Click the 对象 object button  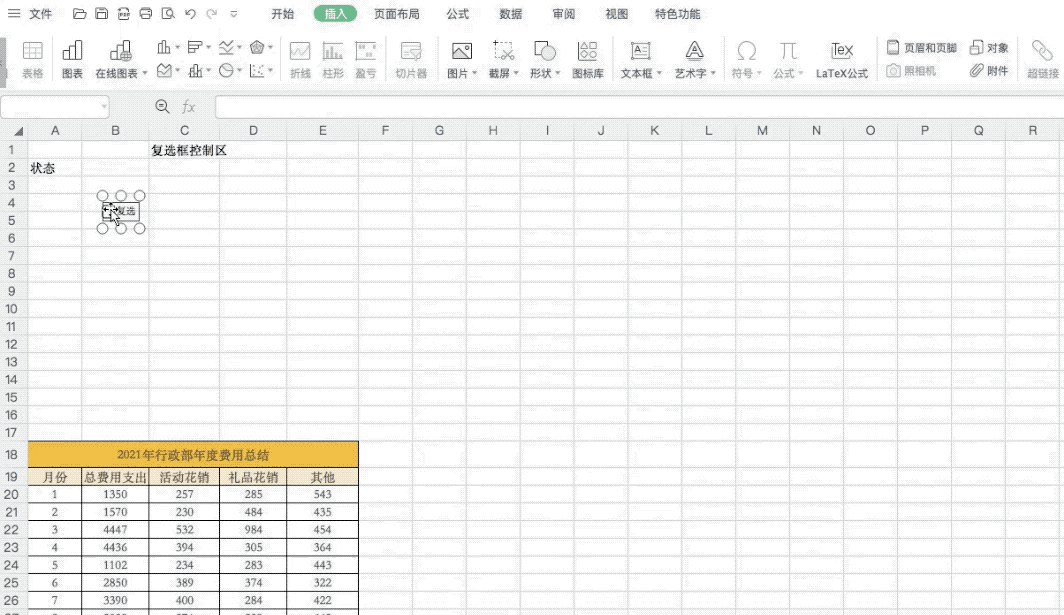[989, 48]
